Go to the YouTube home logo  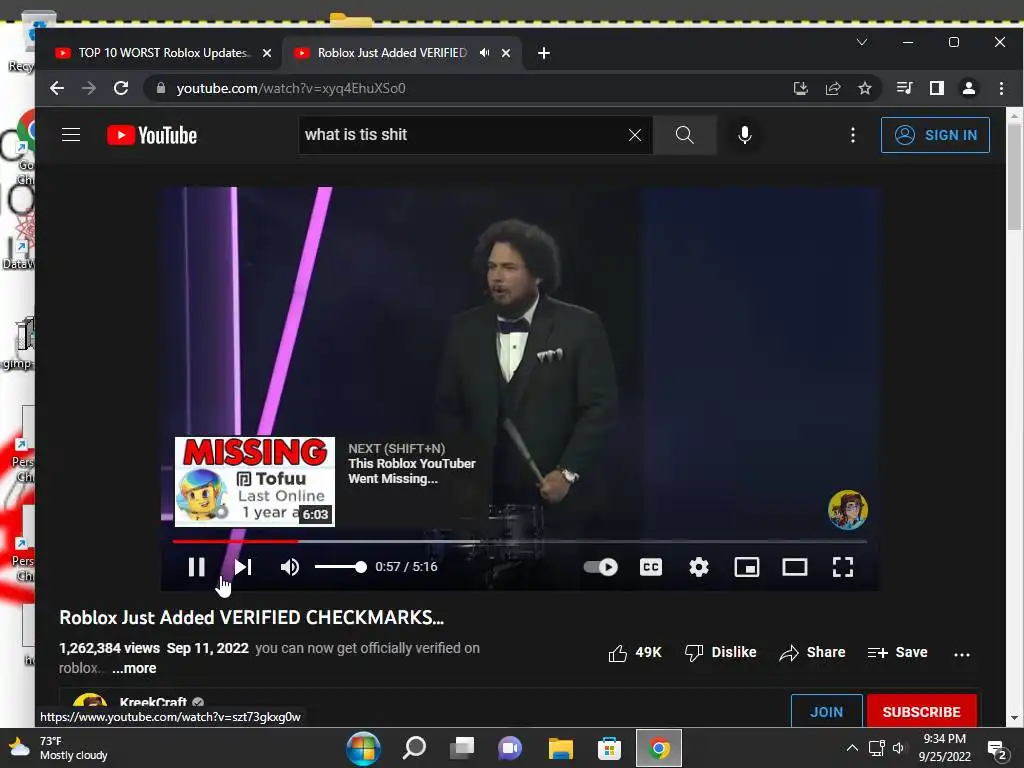152,135
